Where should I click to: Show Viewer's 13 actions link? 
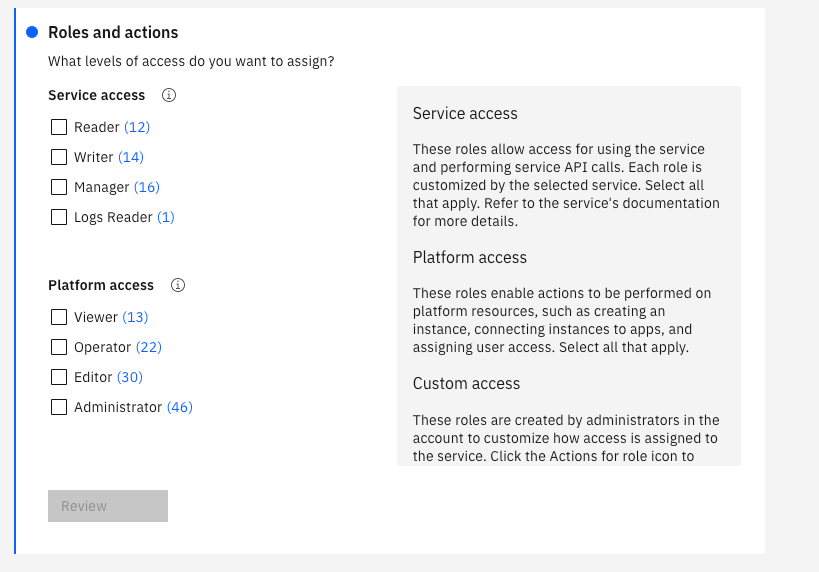(x=135, y=317)
